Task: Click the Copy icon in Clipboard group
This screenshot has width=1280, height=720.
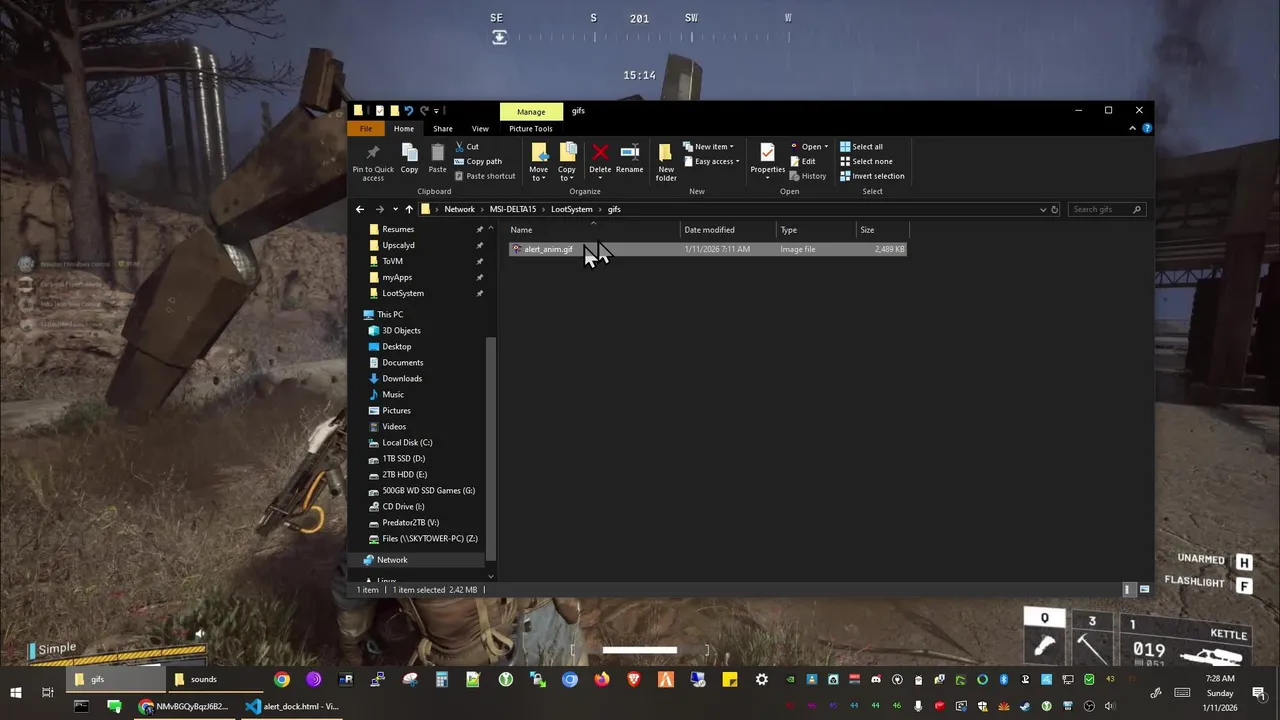Action: tap(409, 152)
